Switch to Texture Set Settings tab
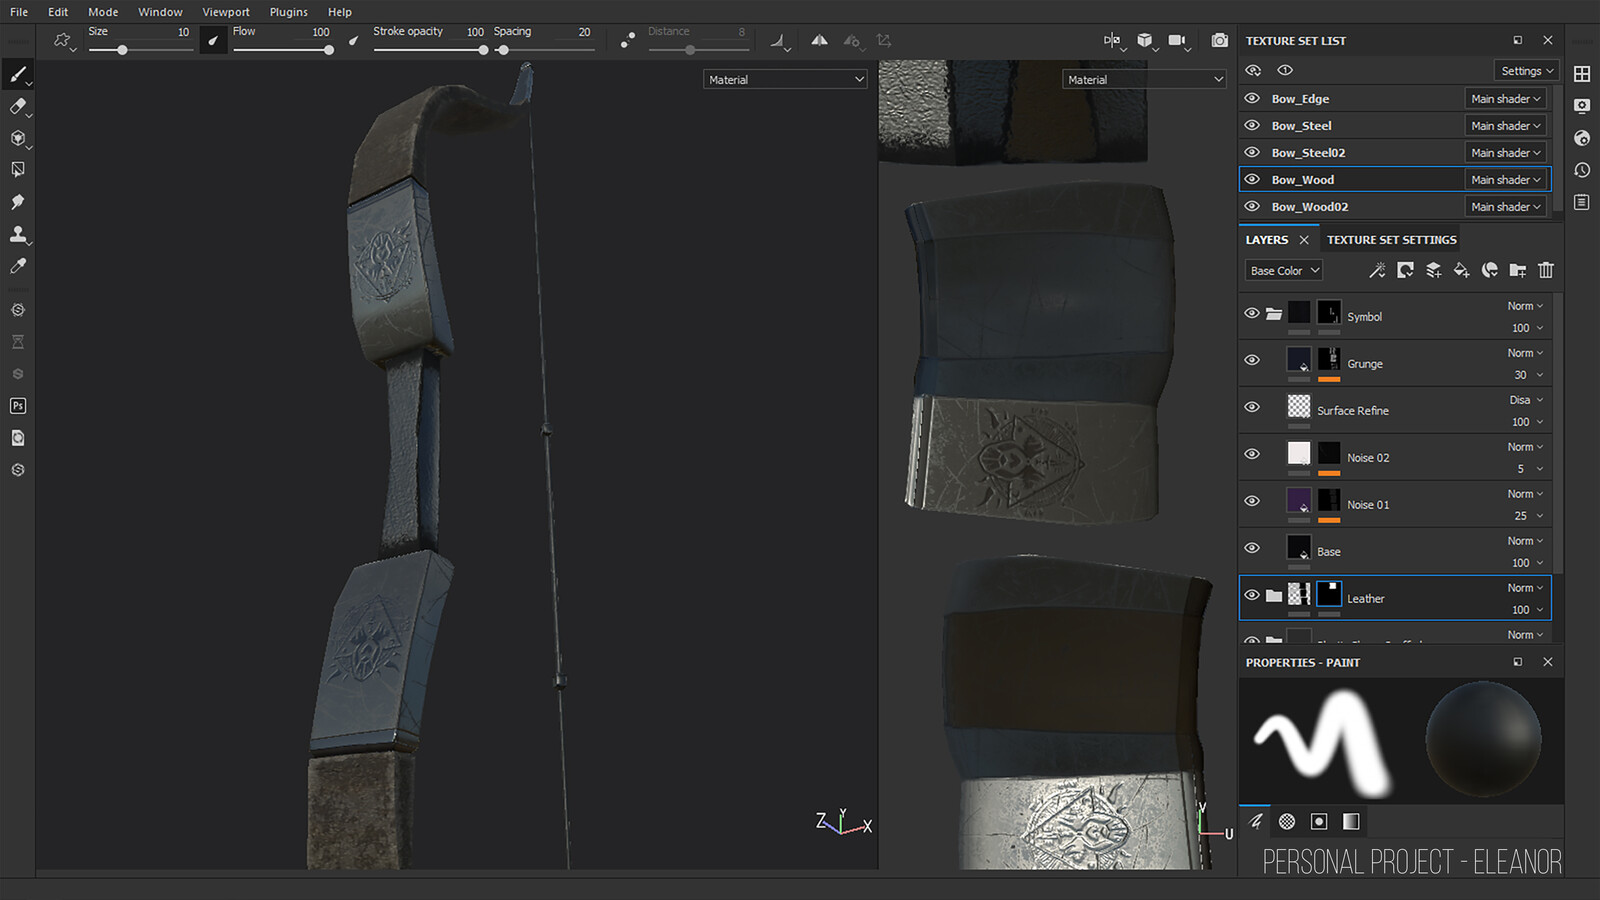This screenshot has height=900, width=1600. tap(1391, 240)
